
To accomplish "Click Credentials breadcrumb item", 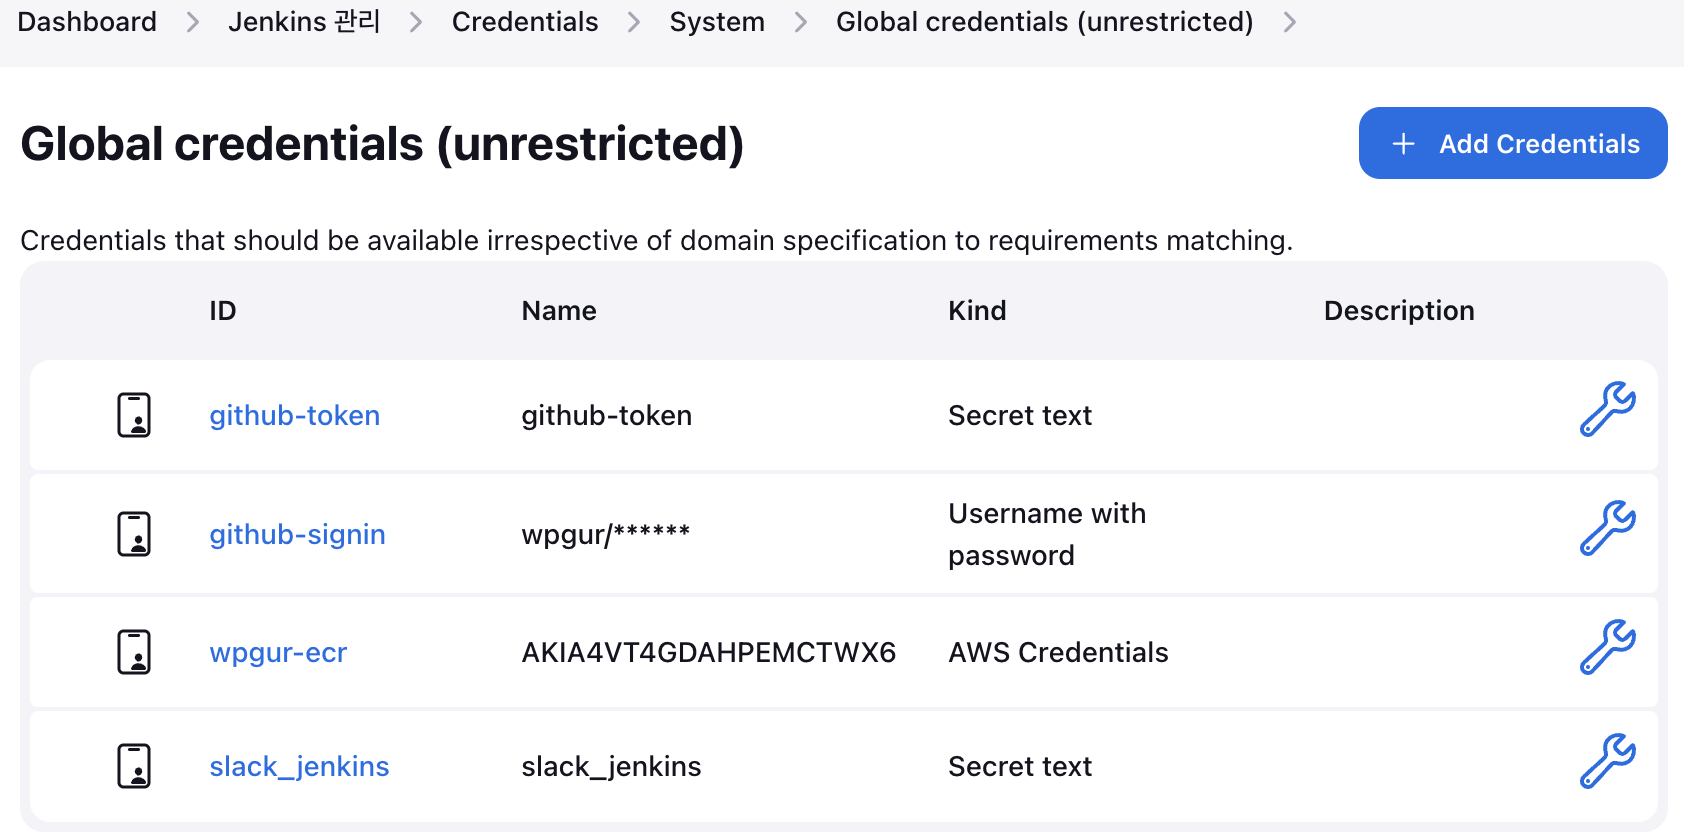I will 525,22.
